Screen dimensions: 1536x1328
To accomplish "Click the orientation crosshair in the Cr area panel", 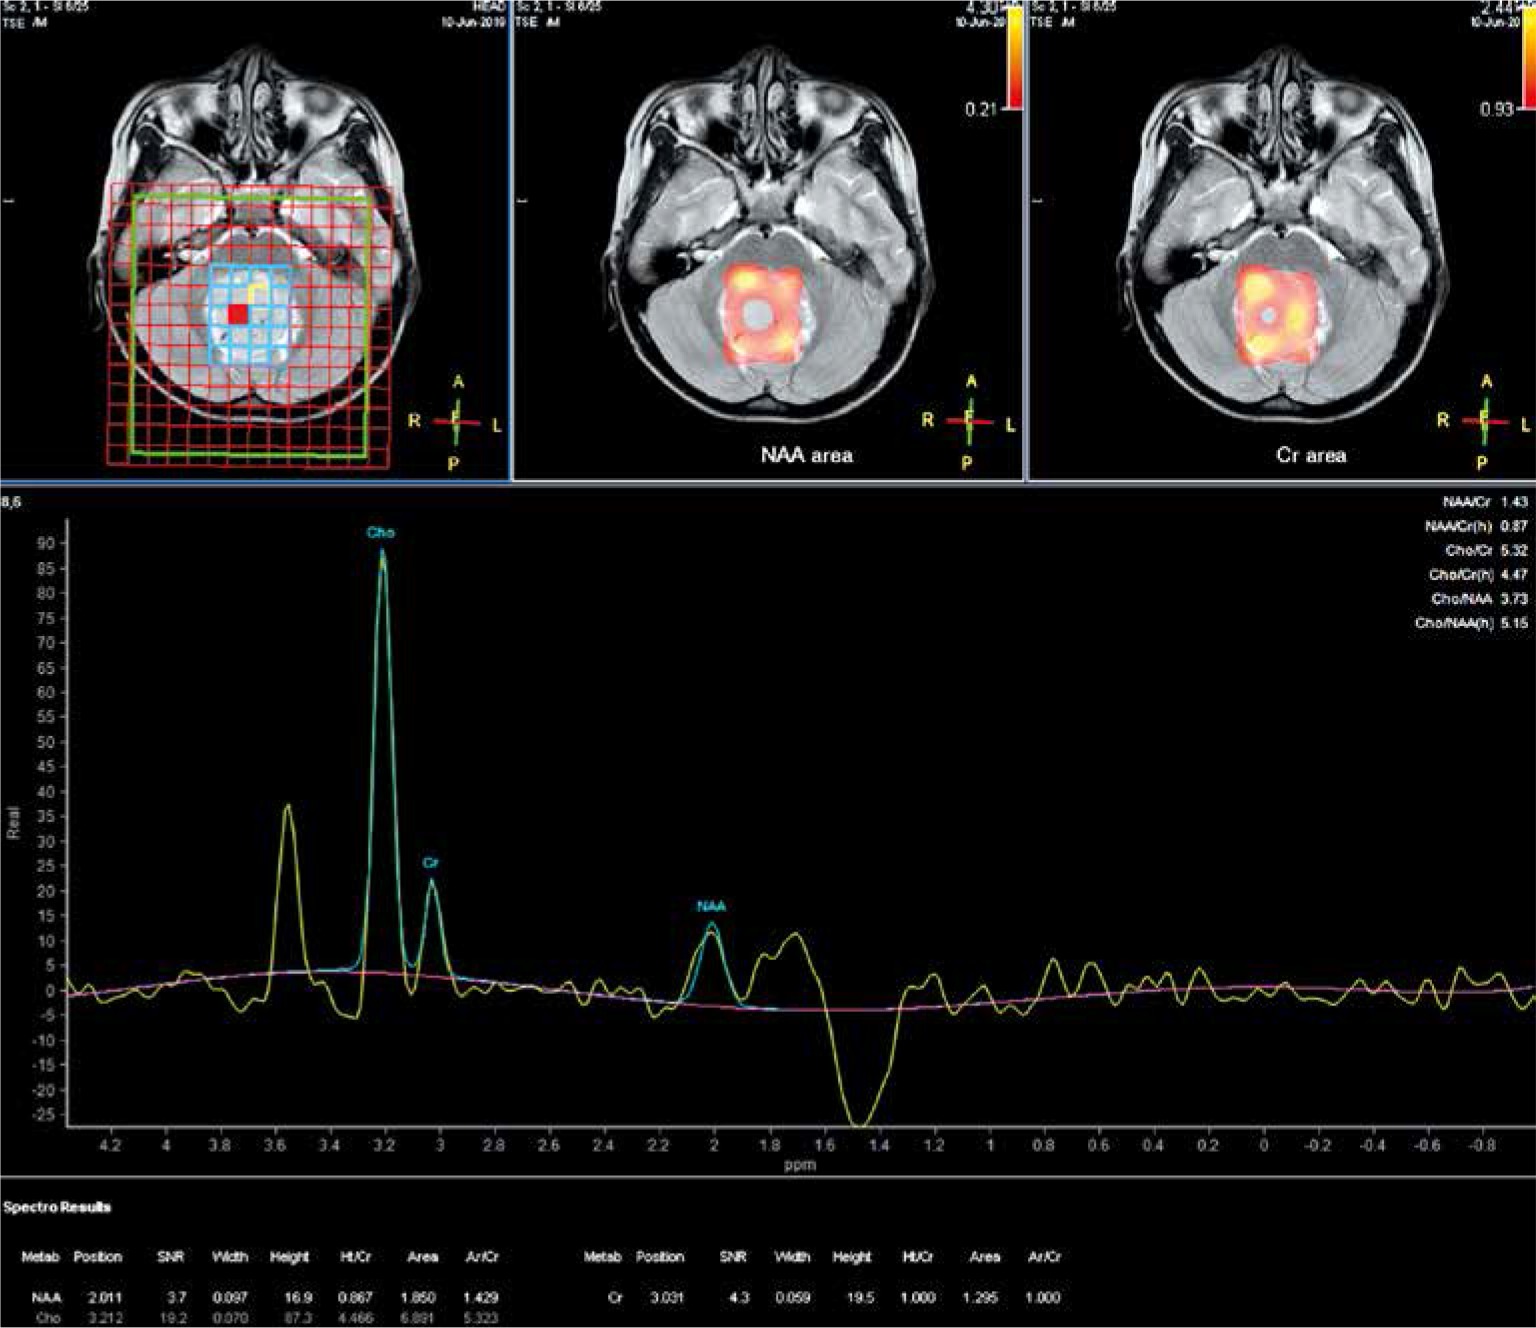I will (x=1484, y=421).
